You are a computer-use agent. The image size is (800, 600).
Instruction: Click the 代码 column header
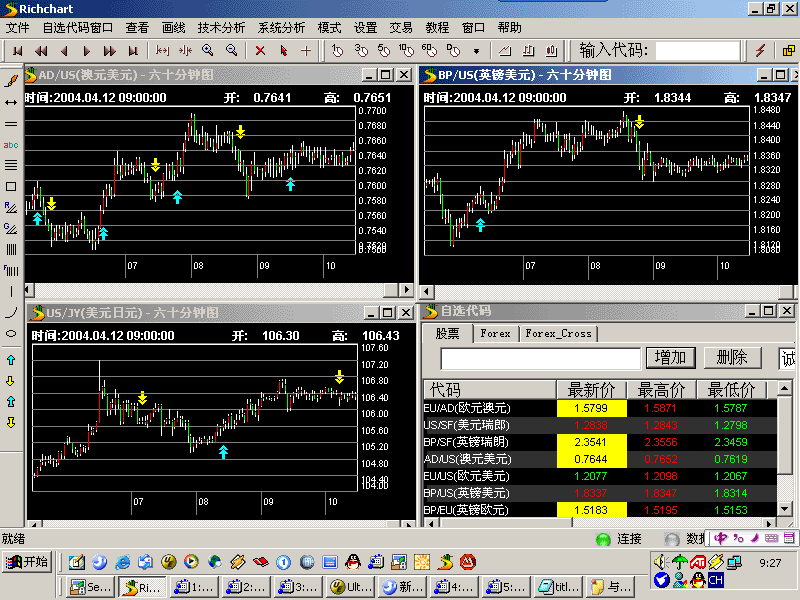pyautogui.click(x=489, y=390)
